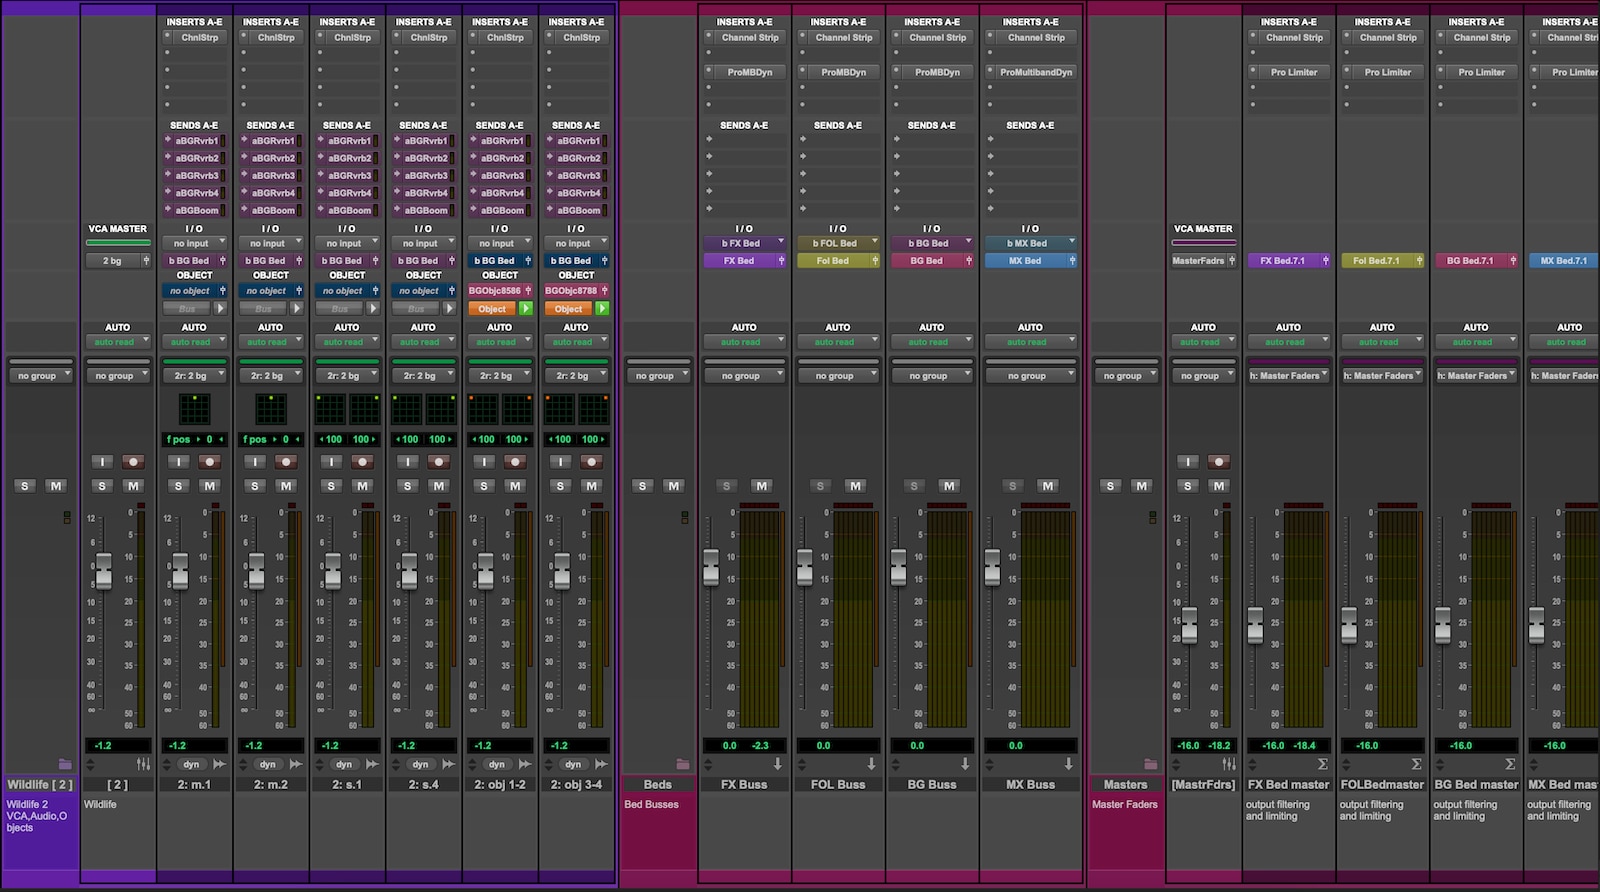Adjust the volume fader on 2: m.1
The height and width of the screenshot is (892, 1600).
pos(180,571)
